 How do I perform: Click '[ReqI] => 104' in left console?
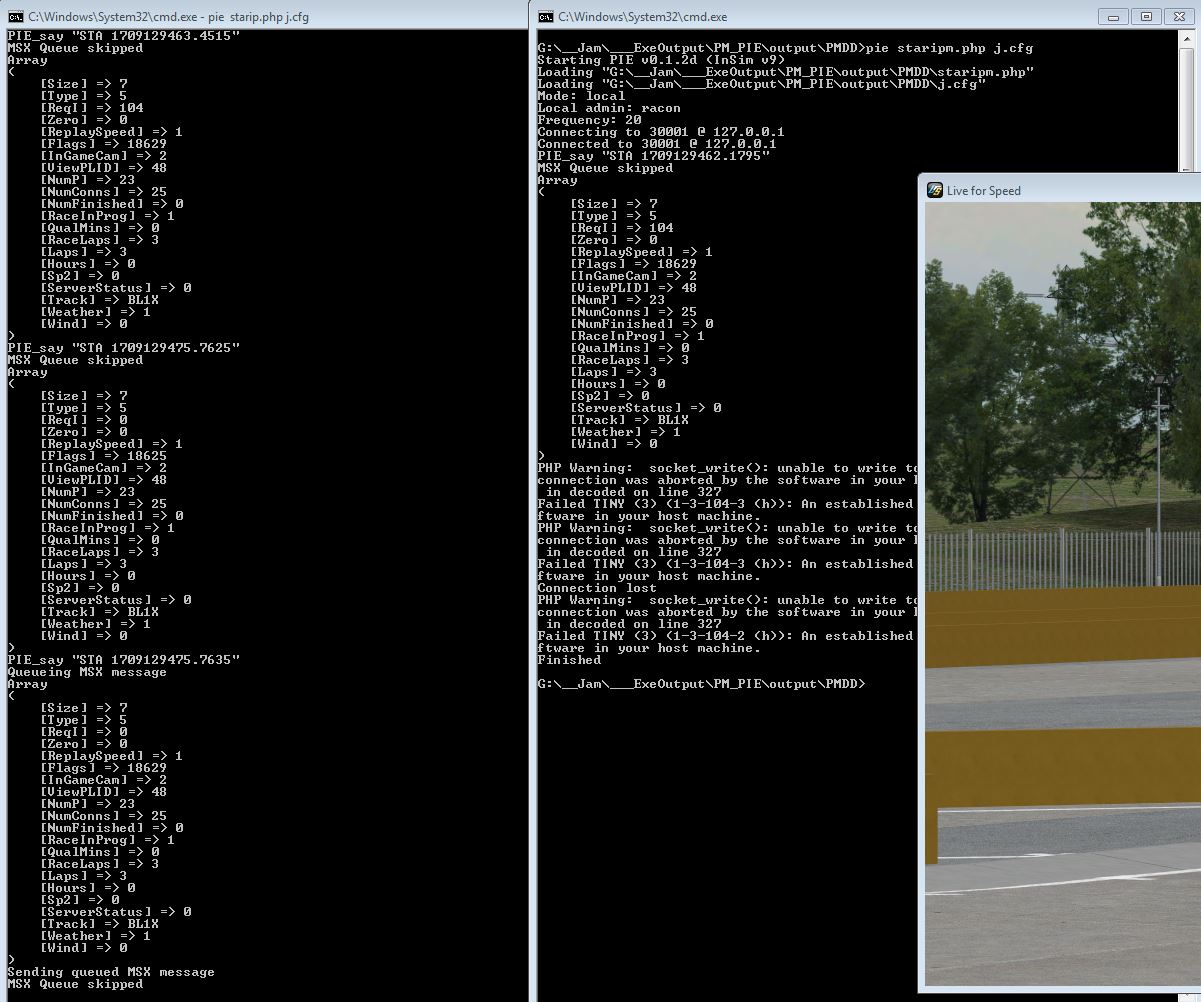coord(91,108)
